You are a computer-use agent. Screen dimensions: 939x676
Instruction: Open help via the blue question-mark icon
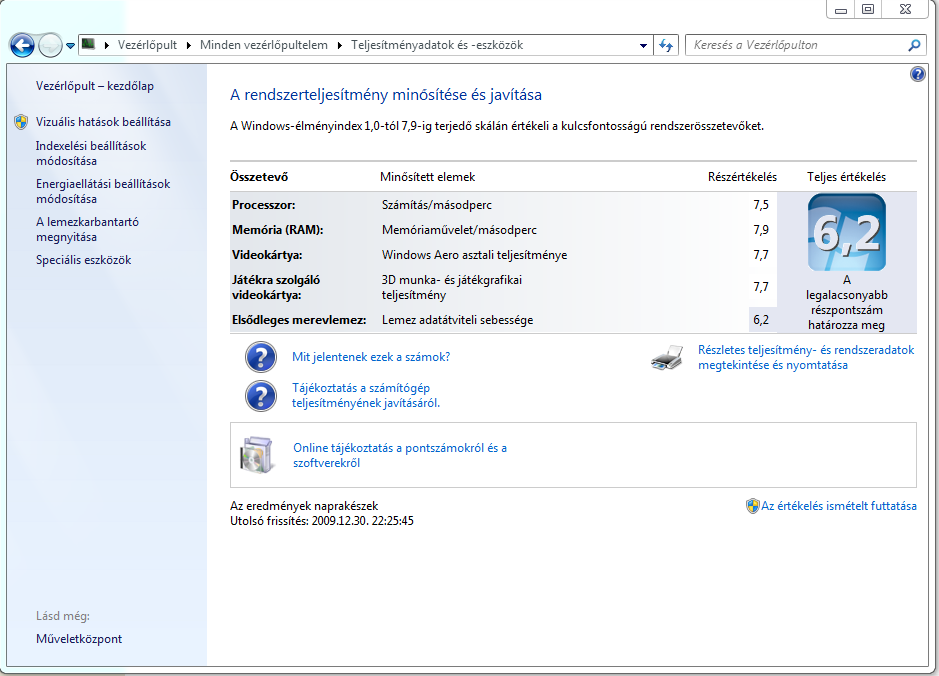tap(917, 74)
